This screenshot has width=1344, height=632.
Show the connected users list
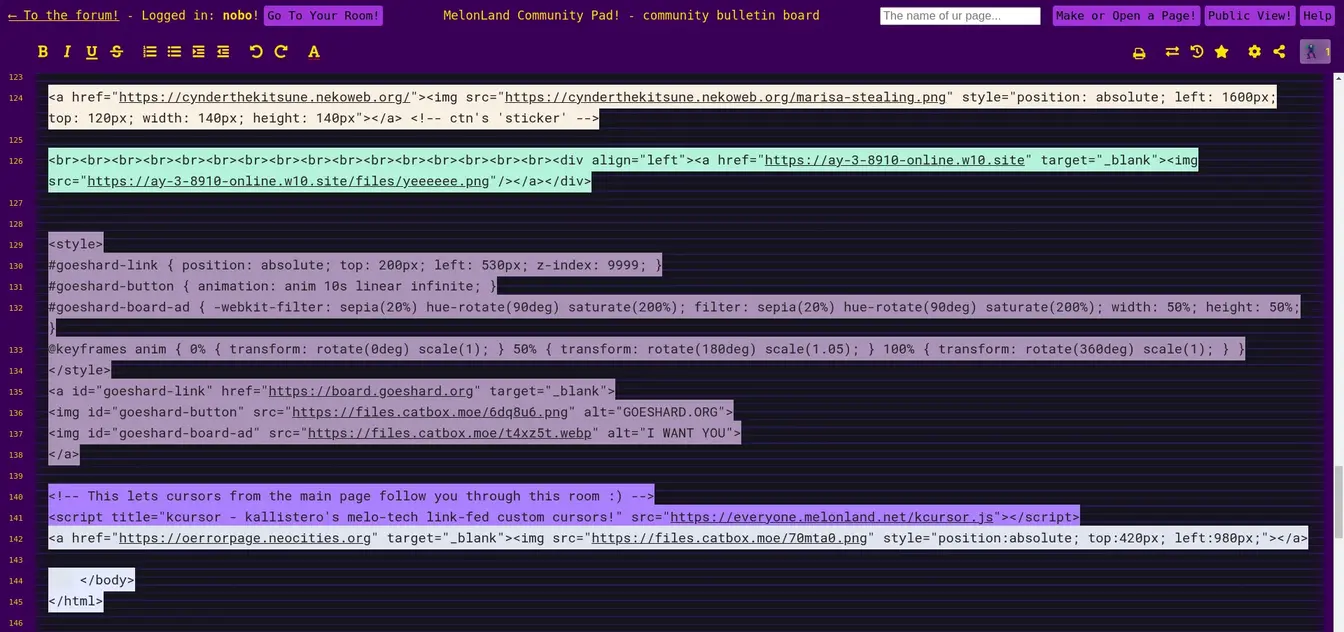pos(1314,52)
